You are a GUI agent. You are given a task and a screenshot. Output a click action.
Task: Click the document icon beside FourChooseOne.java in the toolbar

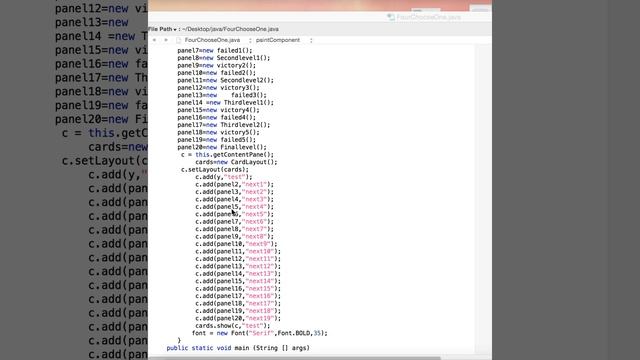point(179,40)
